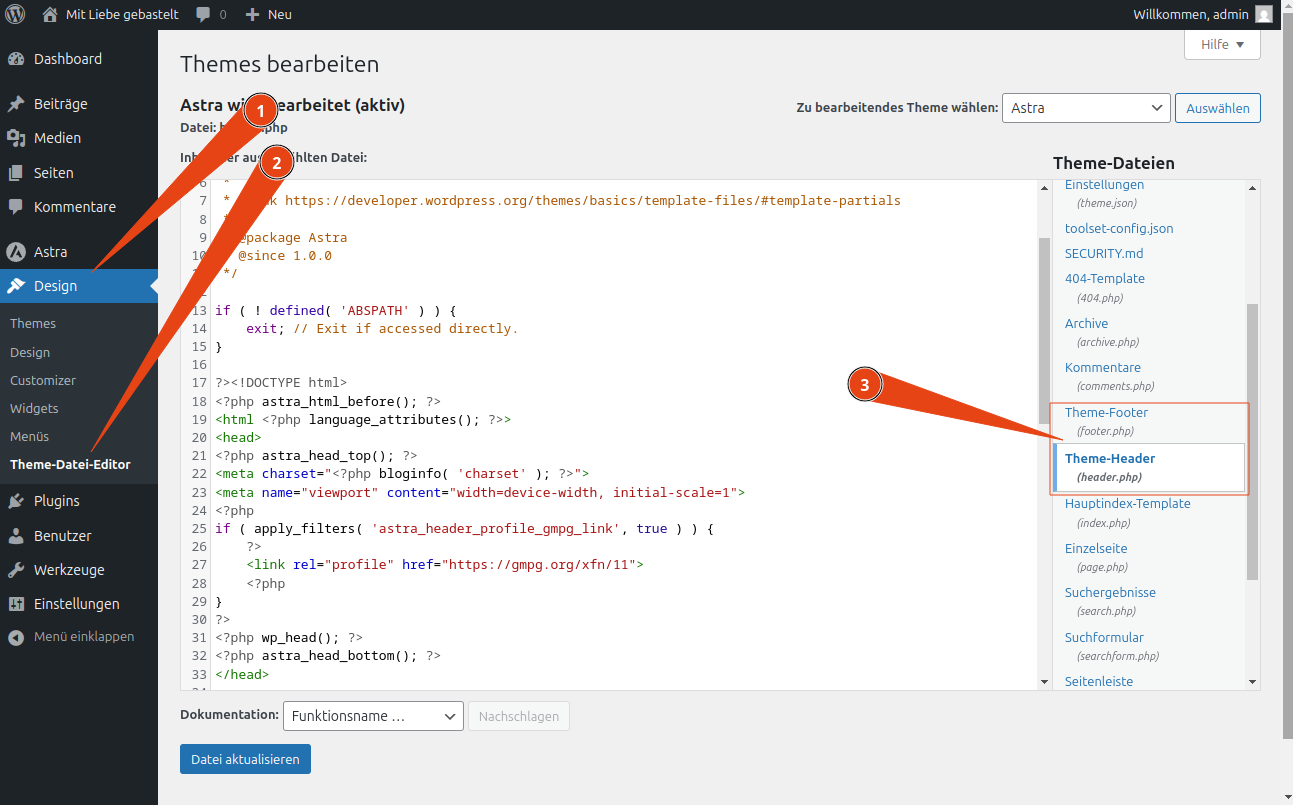Click the wp_head() line in editor

[x=289, y=637]
